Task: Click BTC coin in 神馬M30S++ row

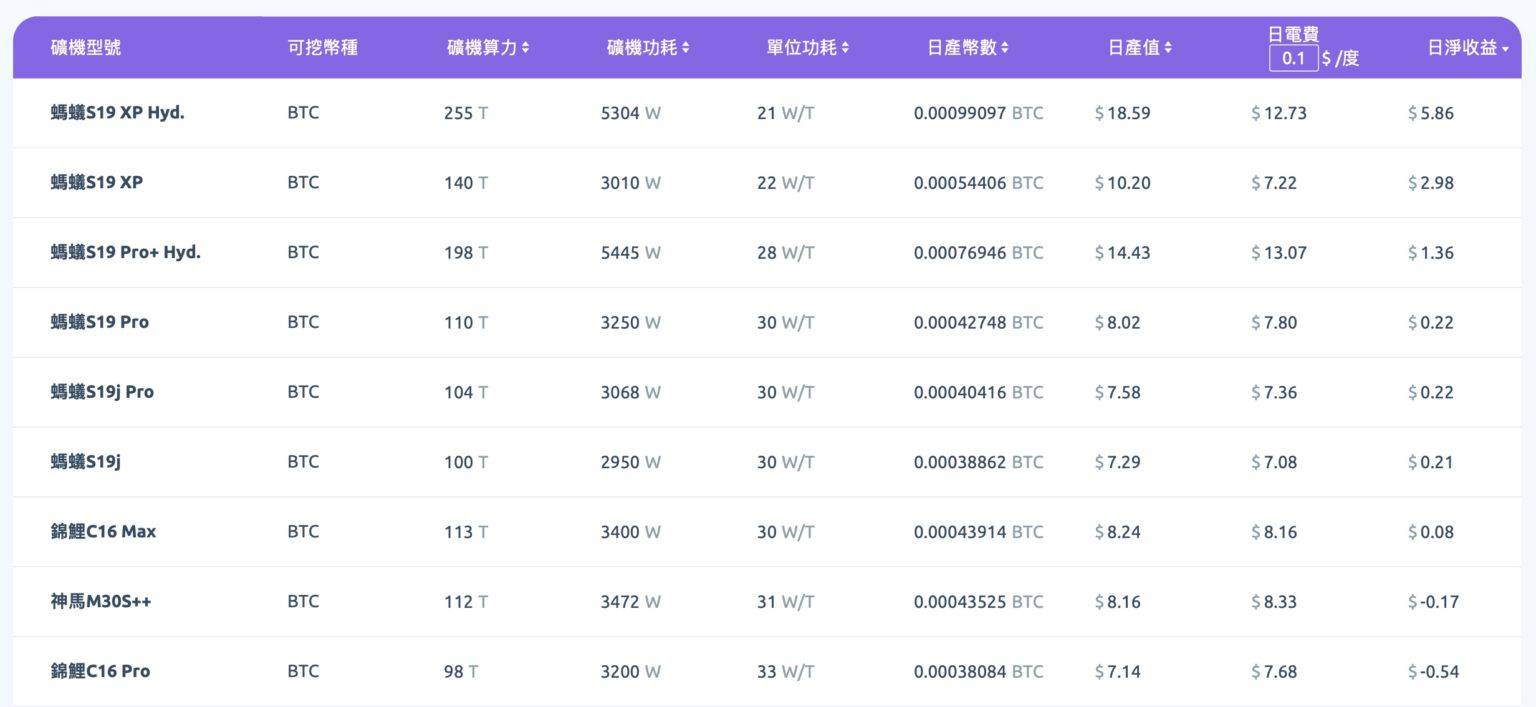Action: [303, 601]
